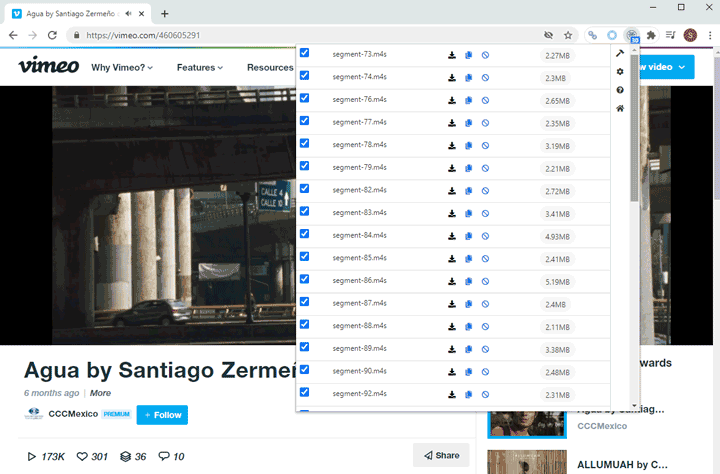This screenshot has width=720, height=474.
Task: Copy link for segment-83.m4s
Action: (x=468, y=214)
